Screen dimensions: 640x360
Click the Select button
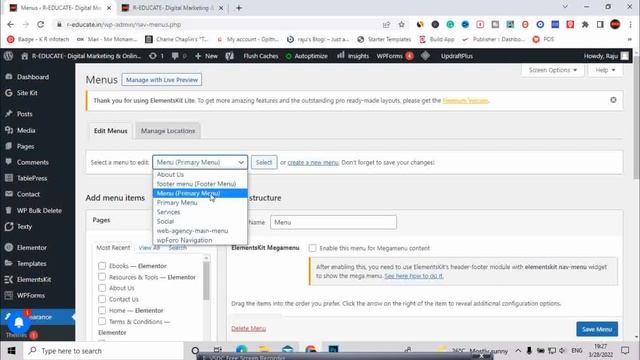pyautogui.click(x=264, y=162)
